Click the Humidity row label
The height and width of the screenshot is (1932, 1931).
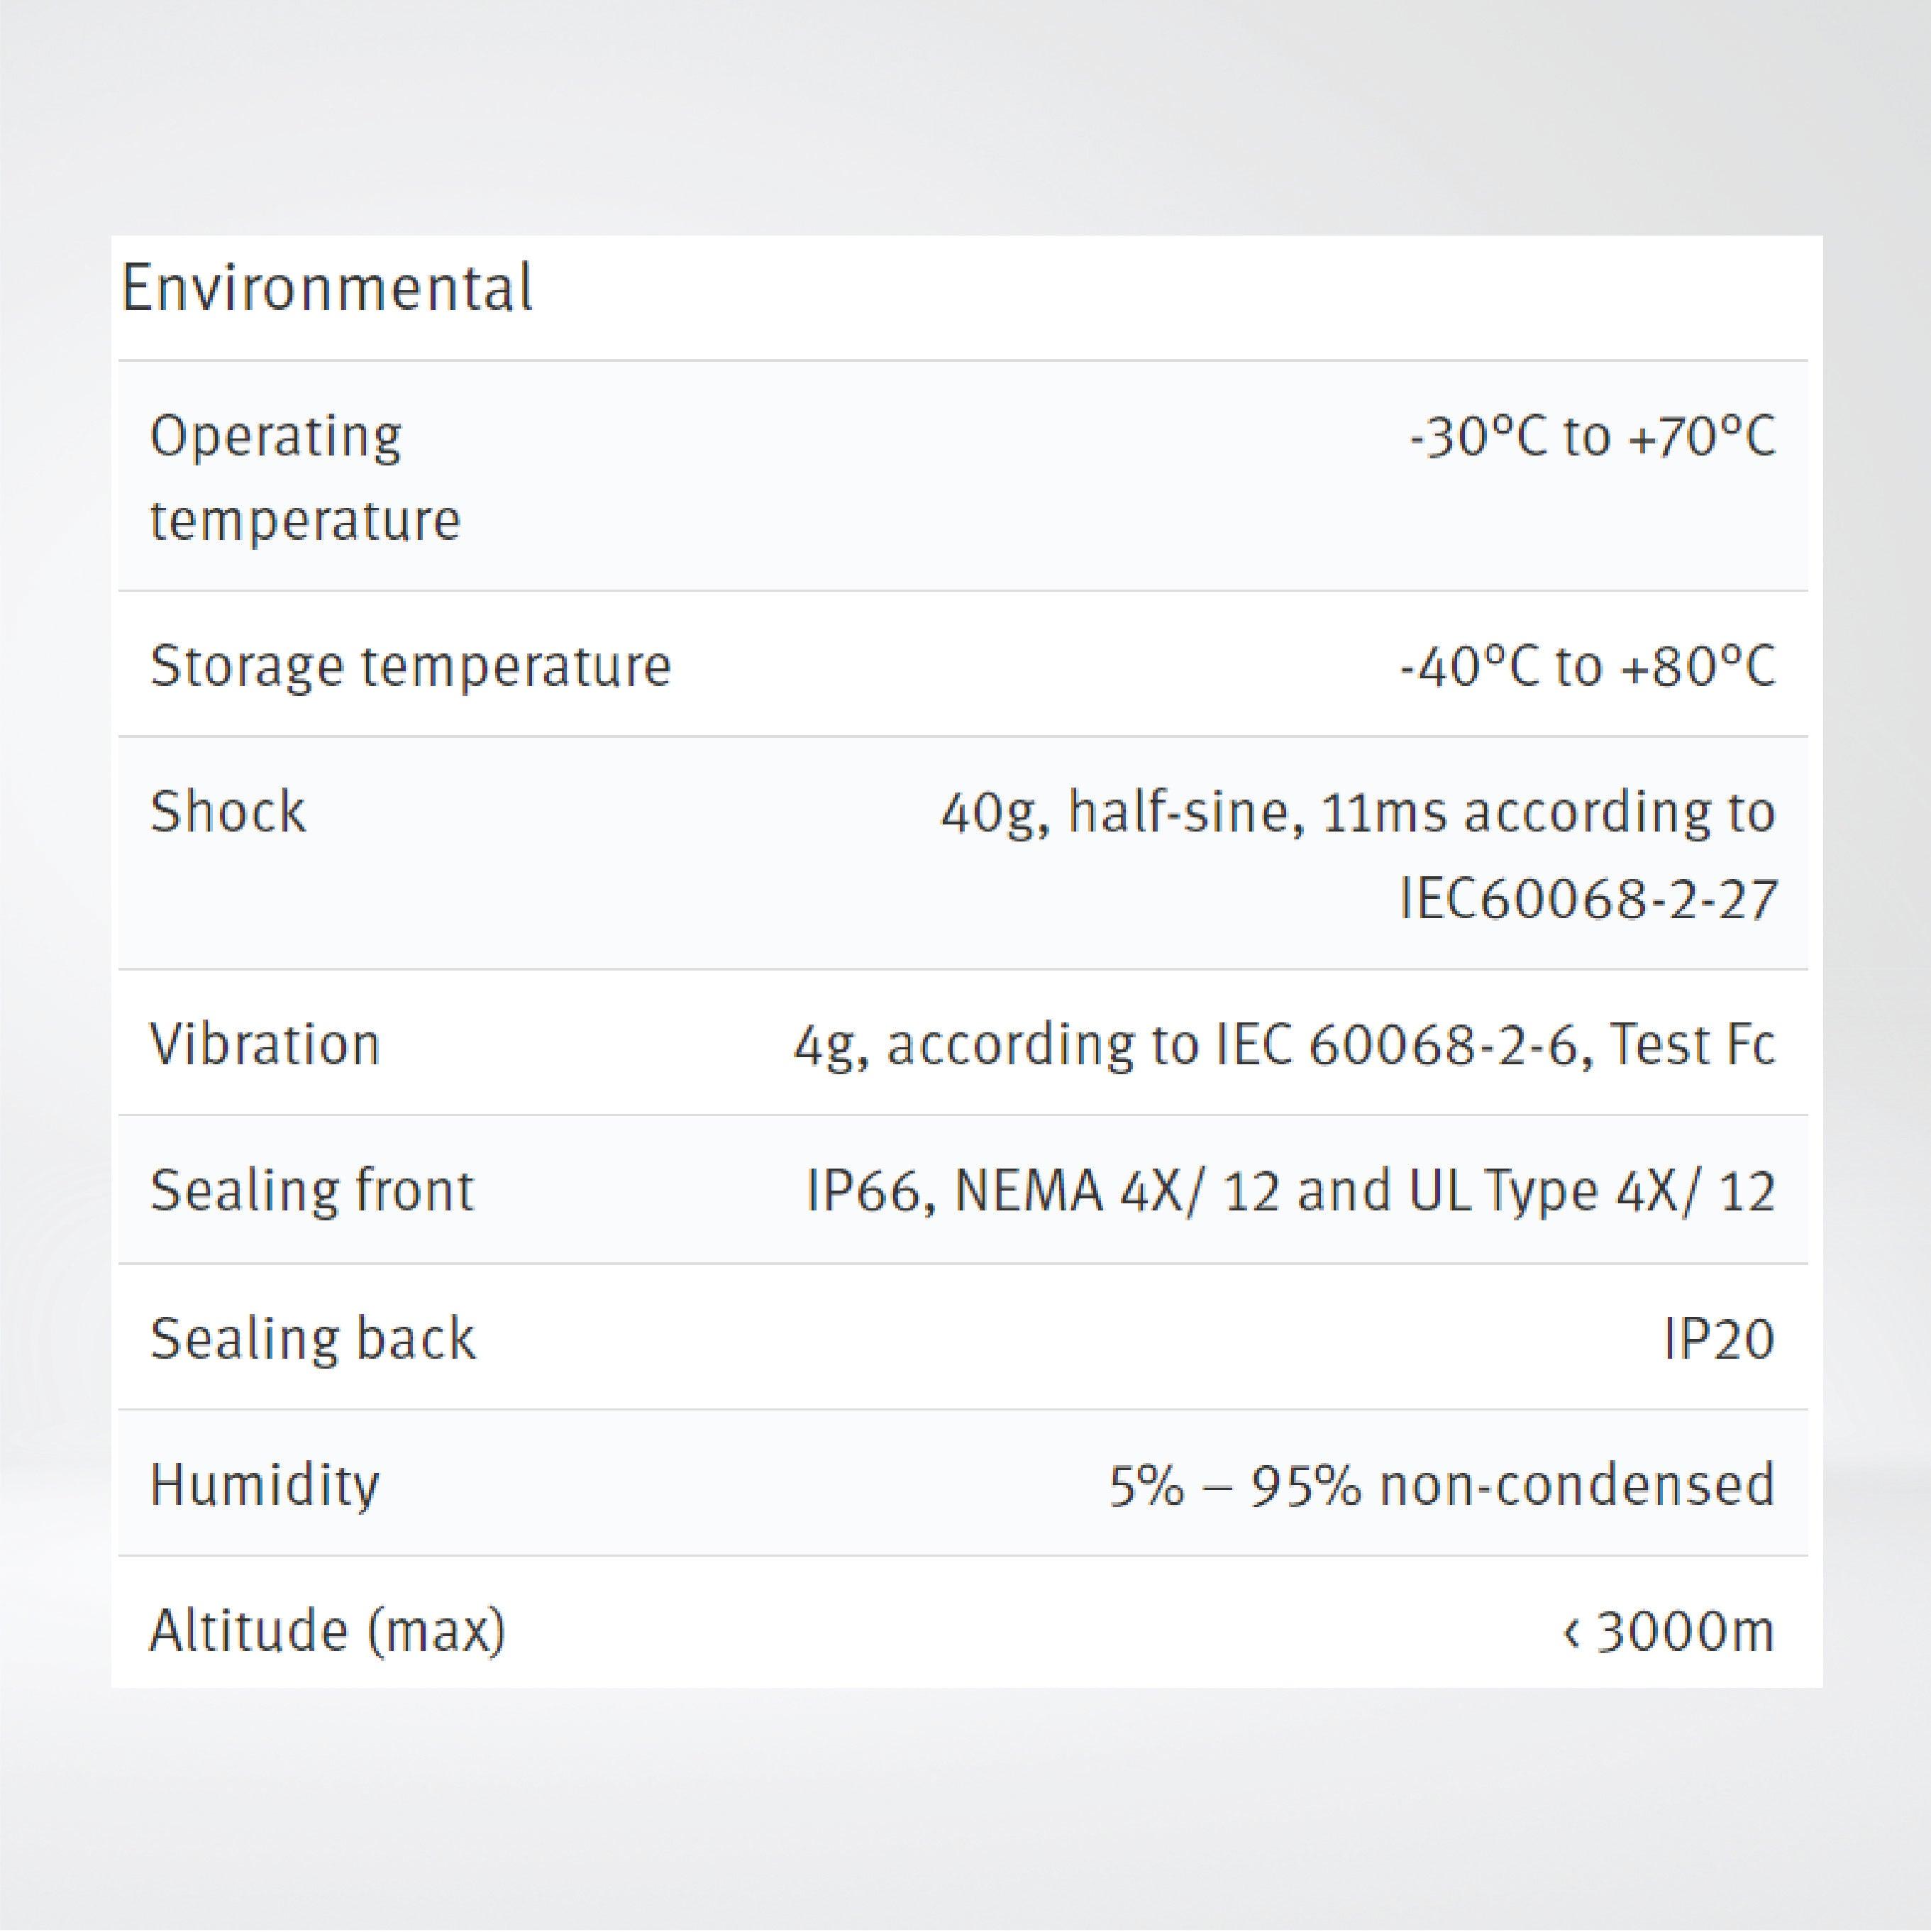pos(265,1485)
